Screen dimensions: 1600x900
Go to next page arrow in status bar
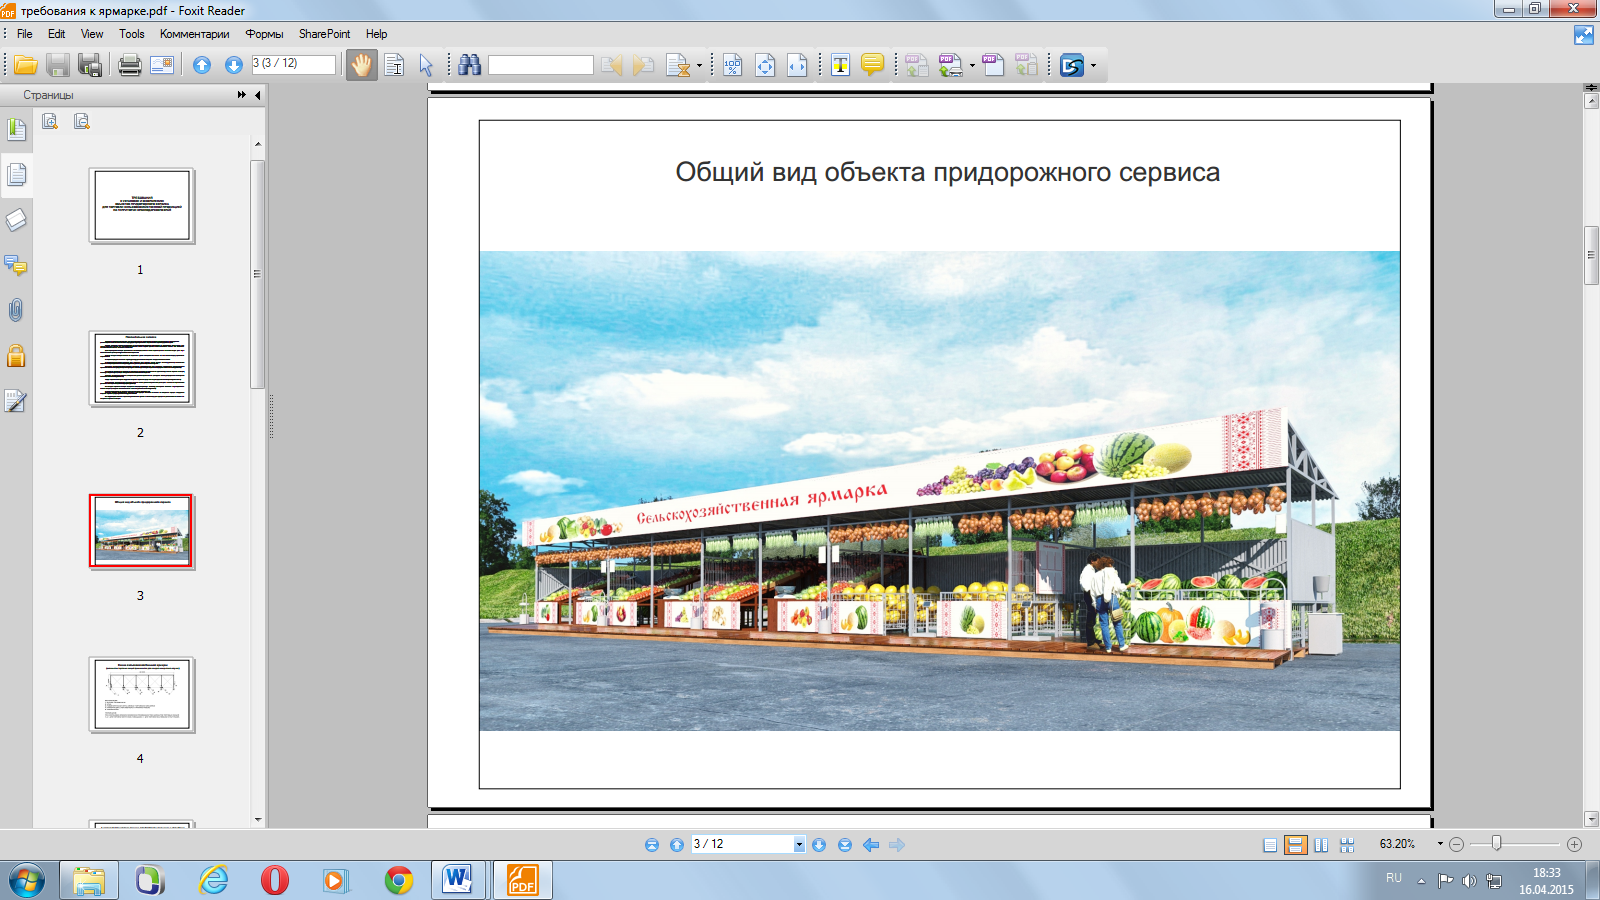819,845
